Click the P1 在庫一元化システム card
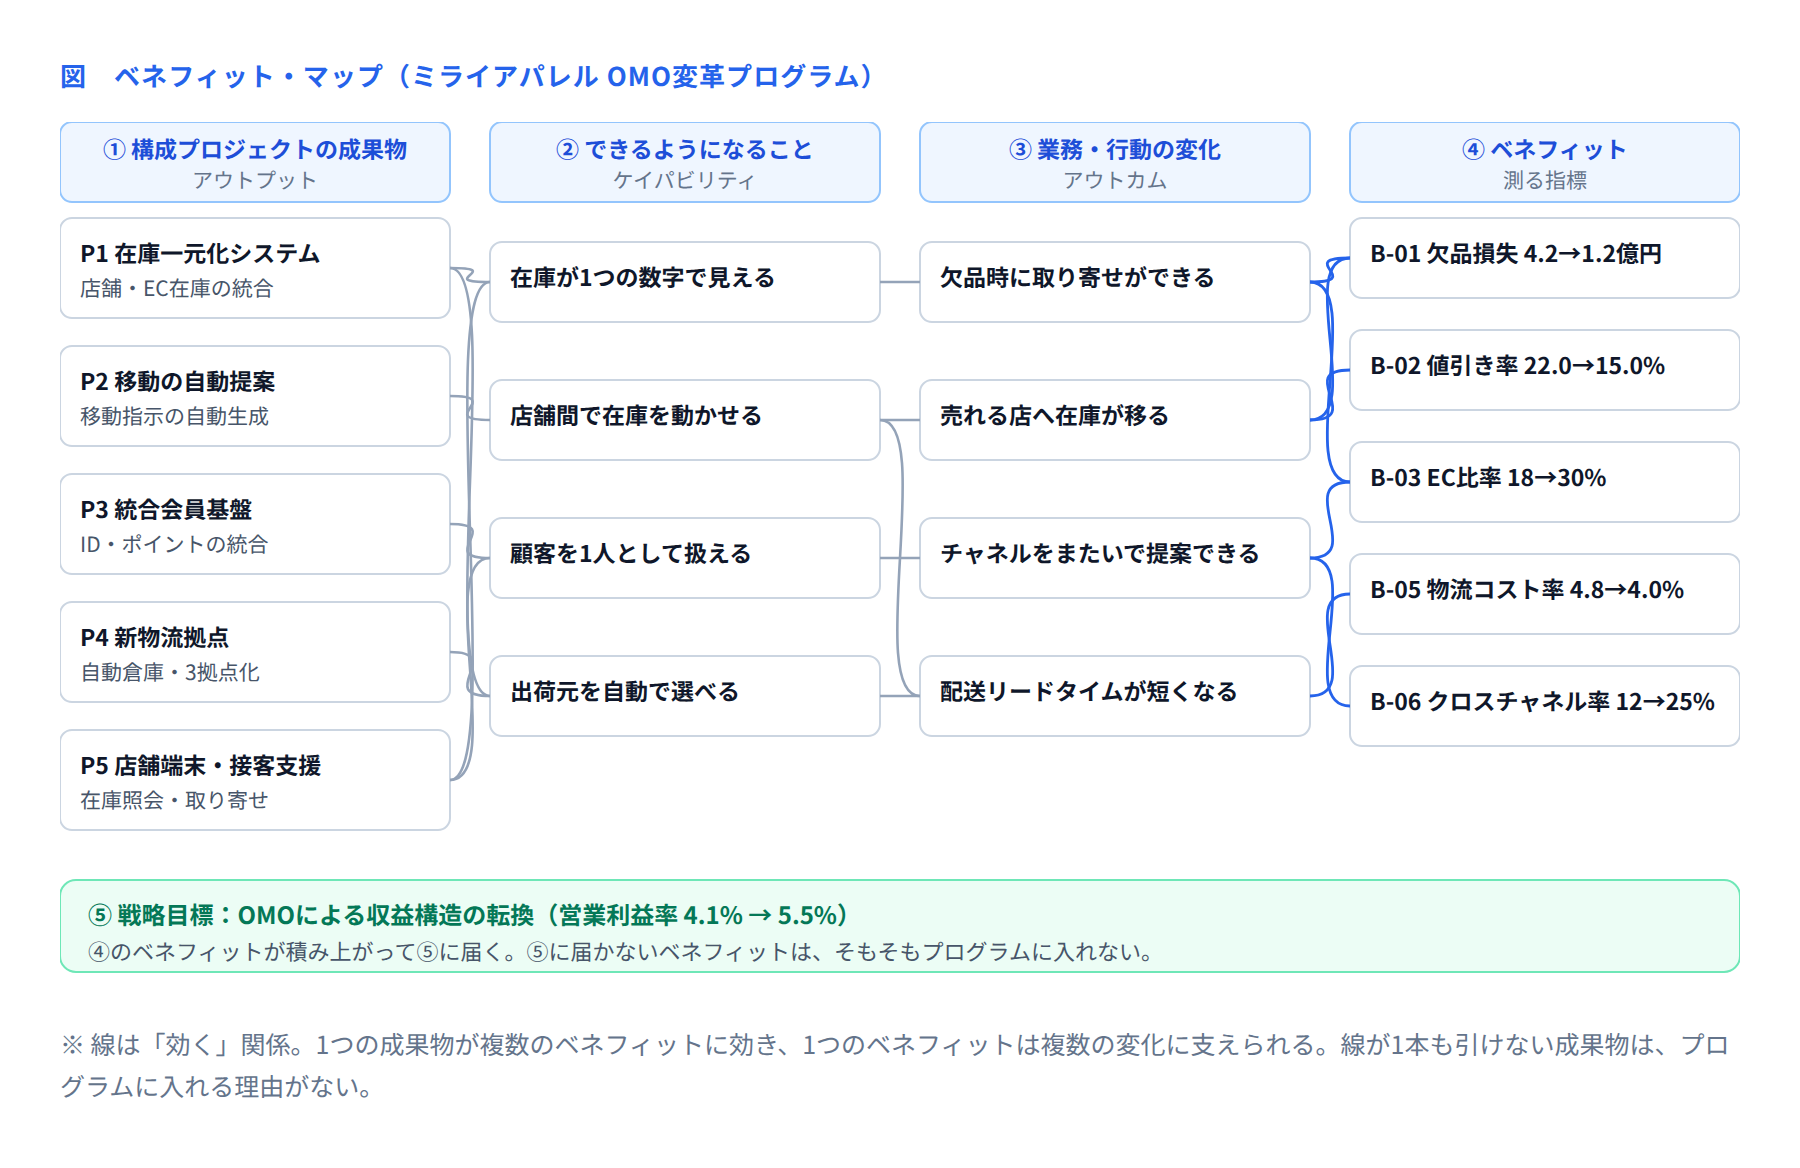 [x=255, y=268]
